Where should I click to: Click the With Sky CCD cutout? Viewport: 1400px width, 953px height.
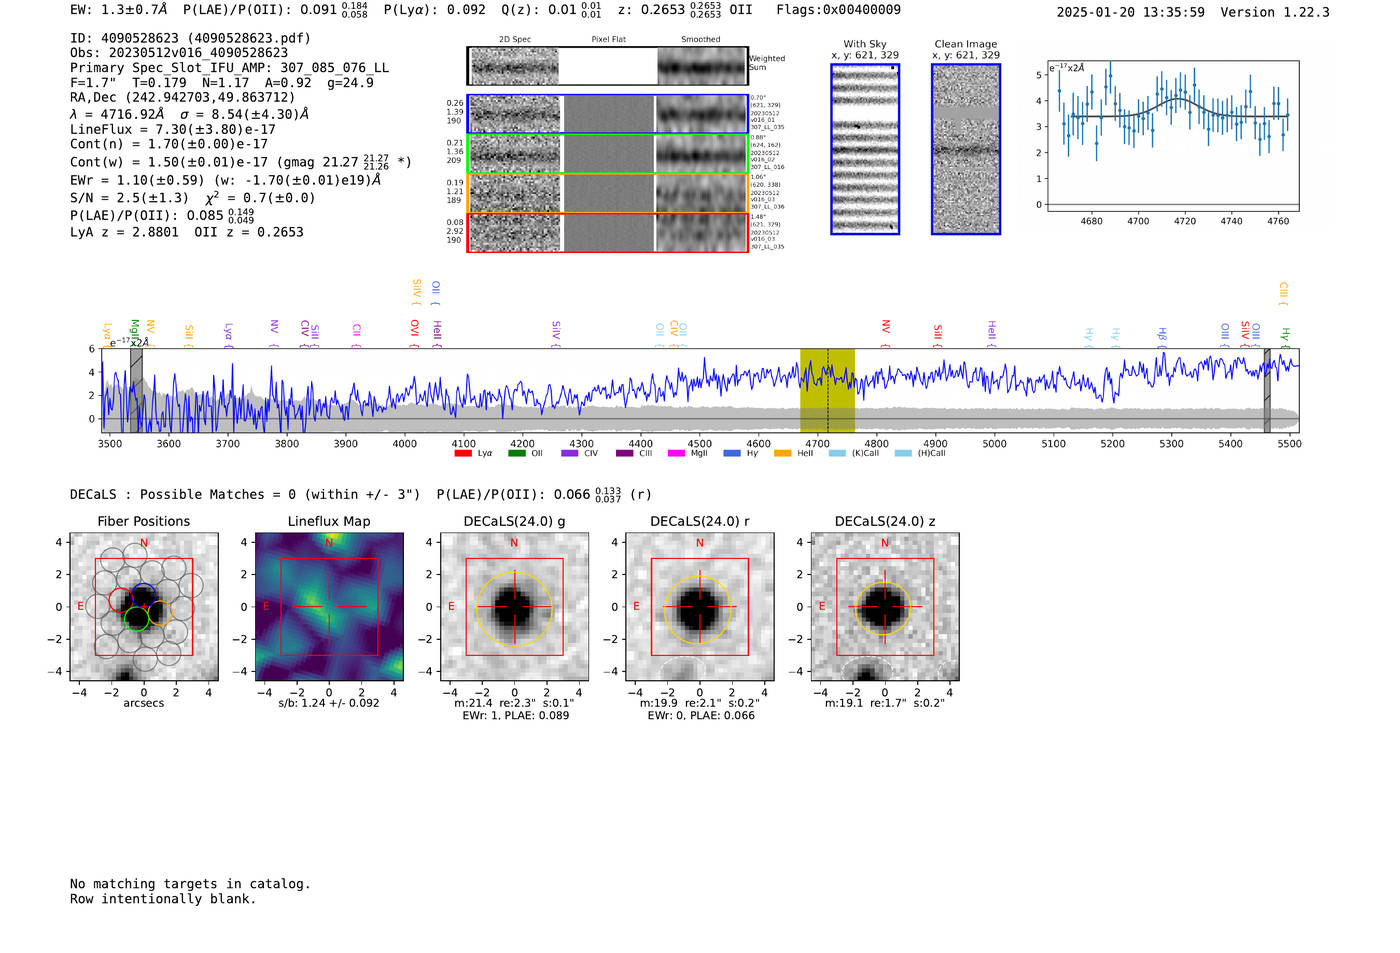pyautogui.click(x=865, y=149)
